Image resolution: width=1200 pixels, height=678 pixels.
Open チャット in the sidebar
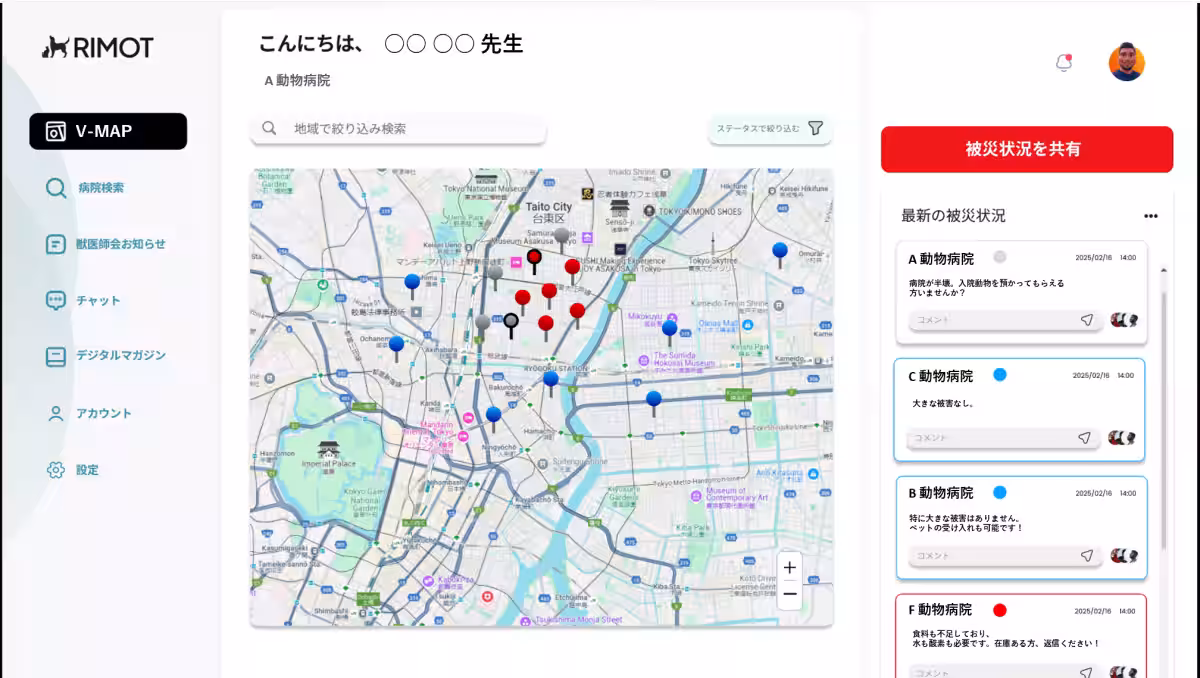[98, 300]
